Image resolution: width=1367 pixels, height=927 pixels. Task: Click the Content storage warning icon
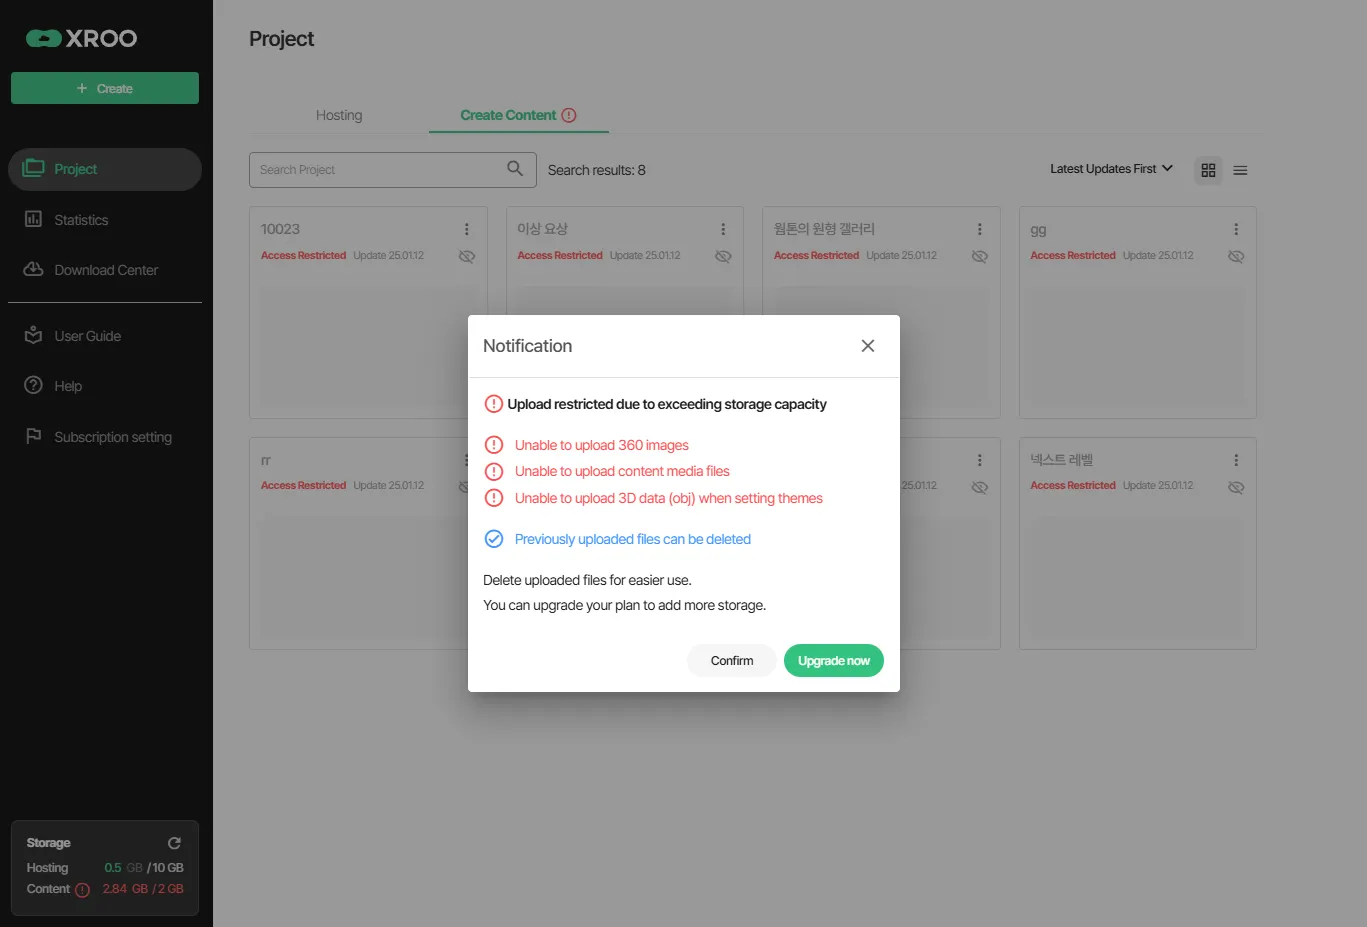(82, 890)
